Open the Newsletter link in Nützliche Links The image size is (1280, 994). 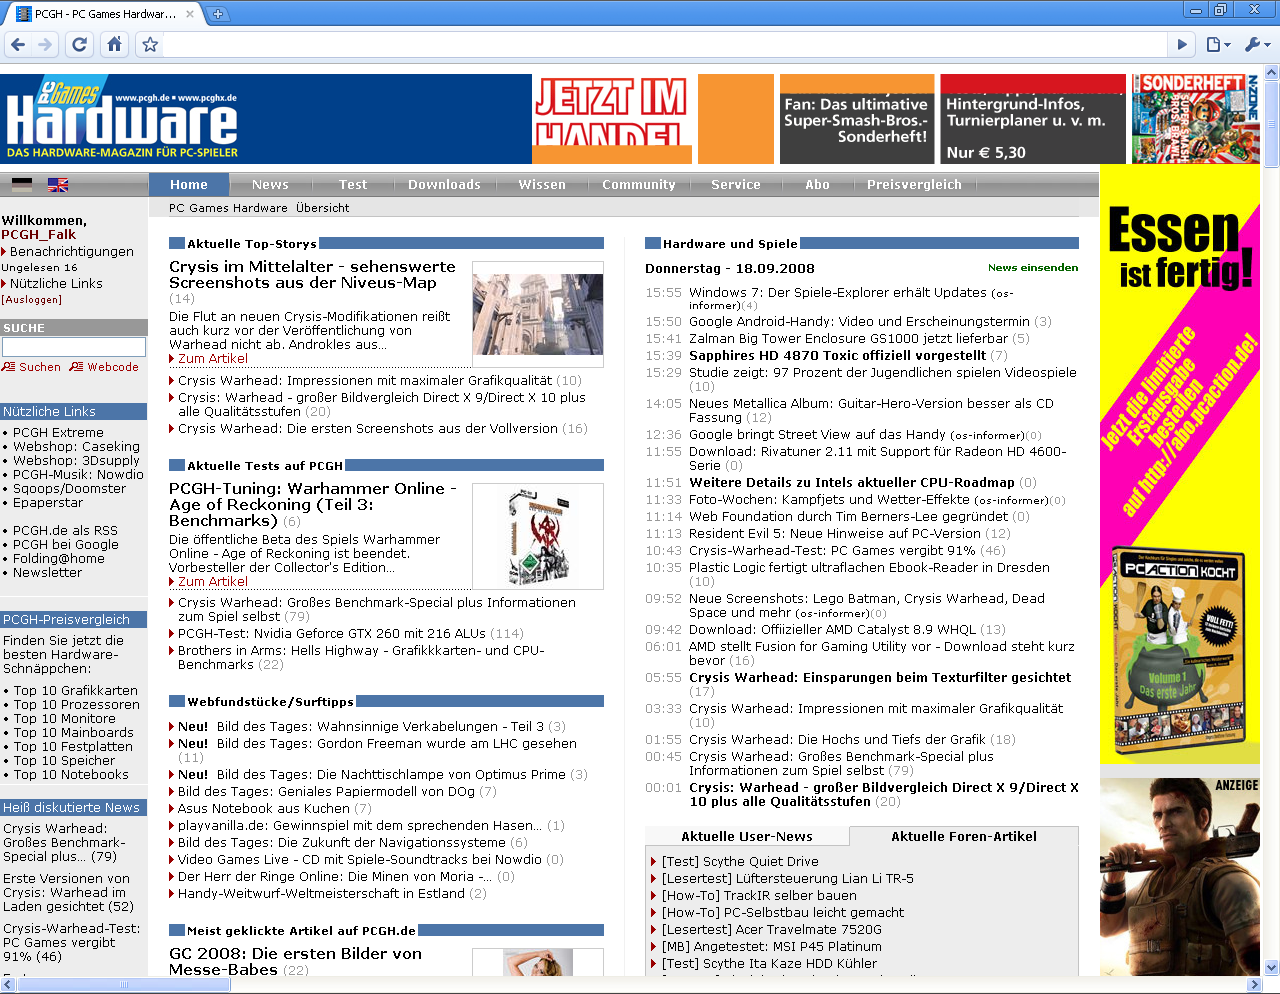point(48,573)
